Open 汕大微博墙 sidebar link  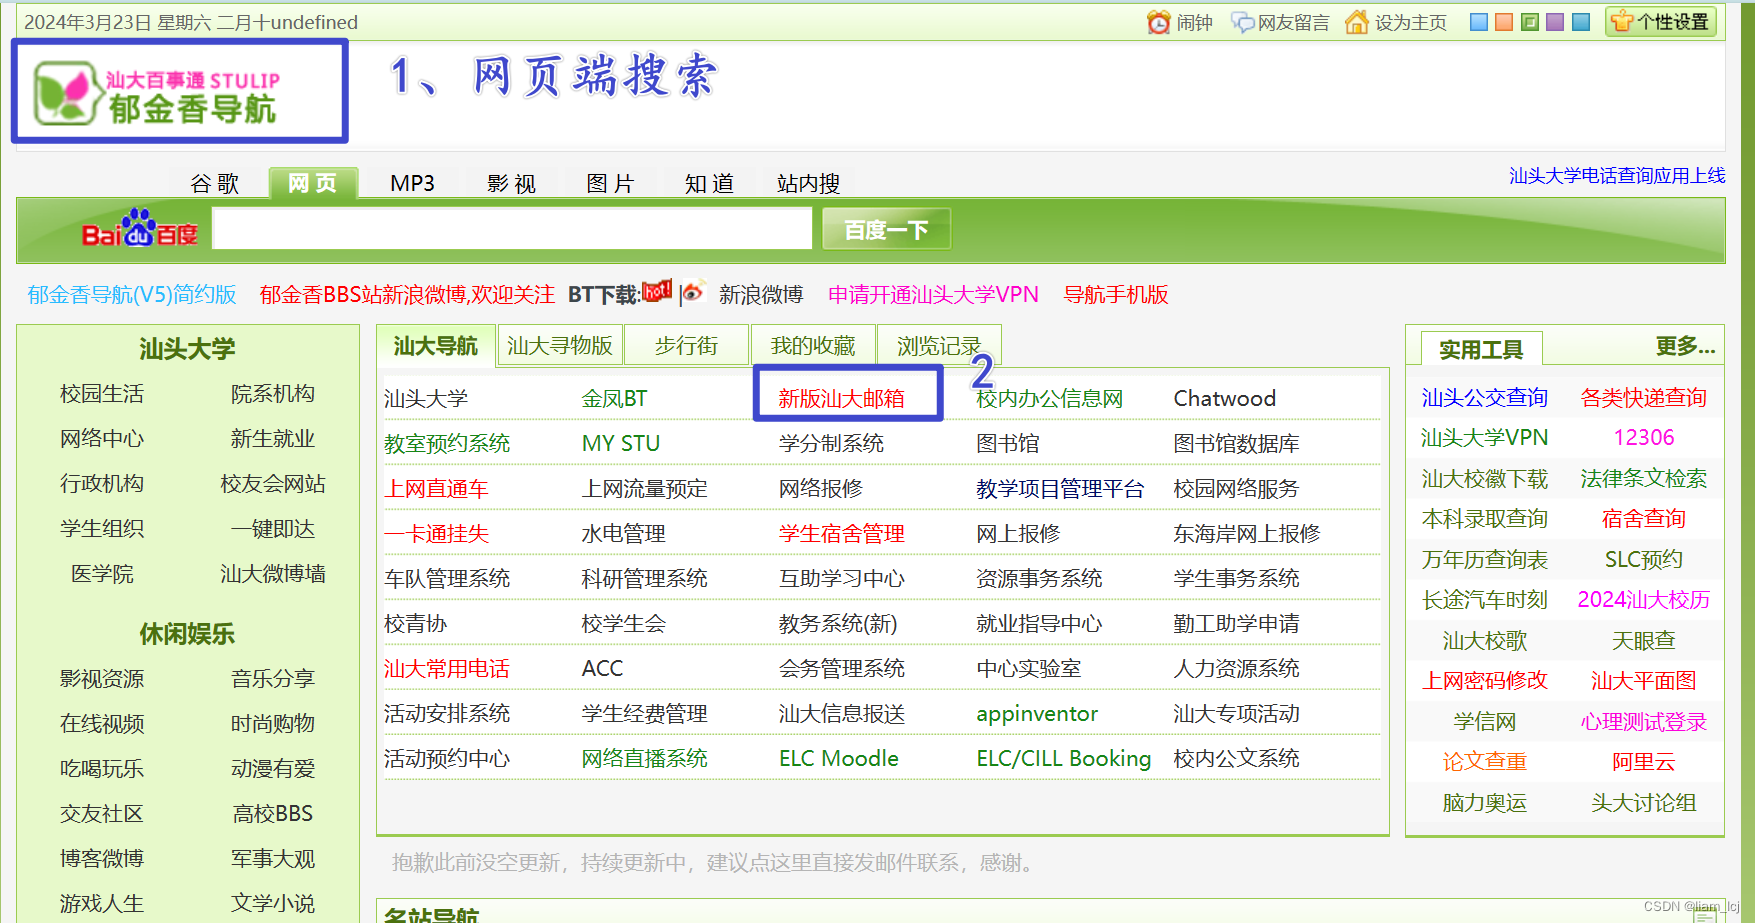click(273, 573)
